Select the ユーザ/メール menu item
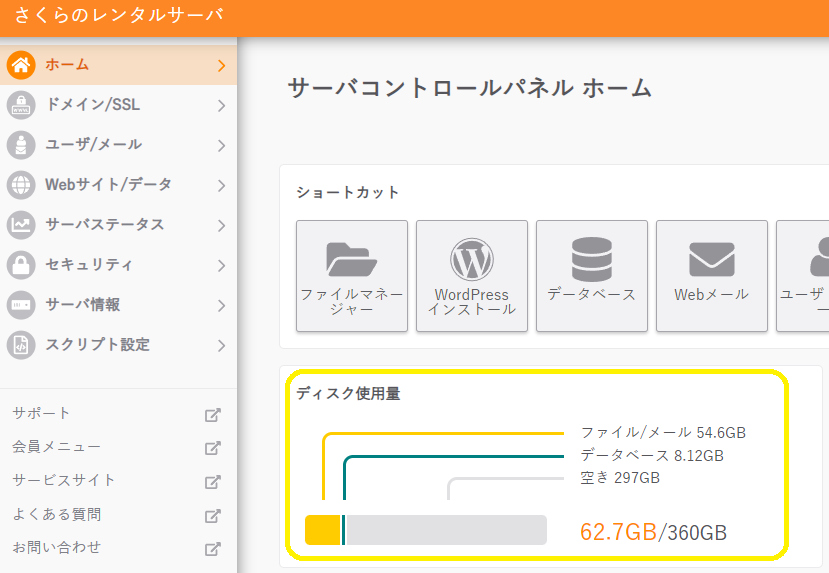Viewport: 829px width, 573px height. click(x=118, y=145)
